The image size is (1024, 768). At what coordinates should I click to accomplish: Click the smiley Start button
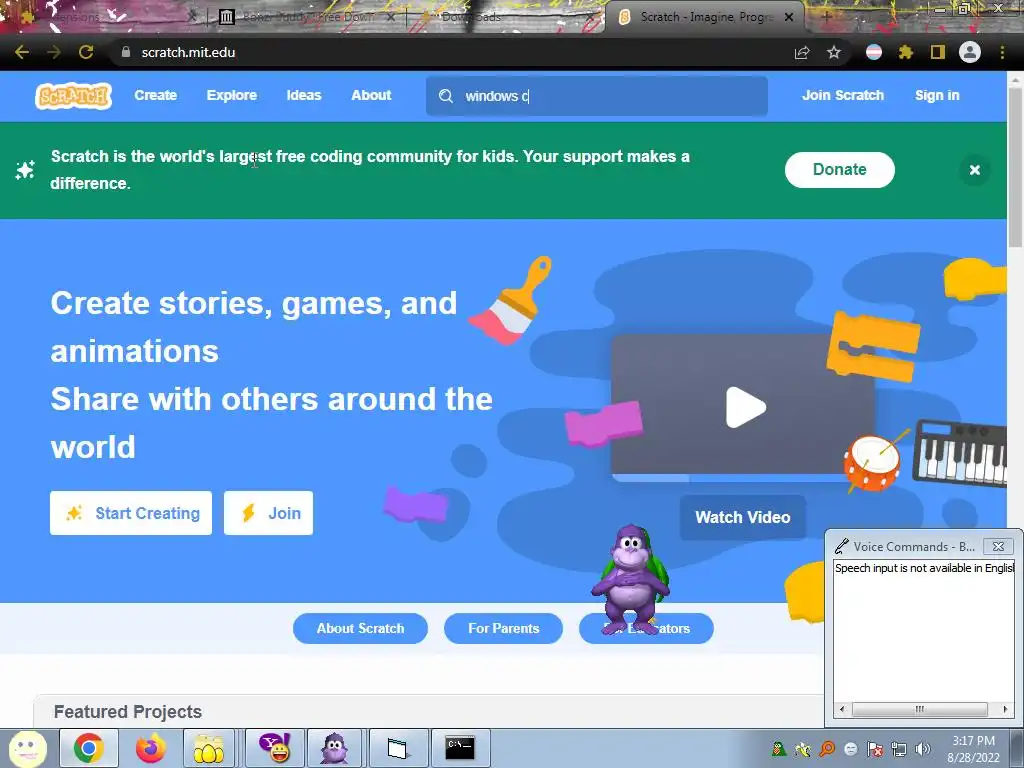point(27,748)
